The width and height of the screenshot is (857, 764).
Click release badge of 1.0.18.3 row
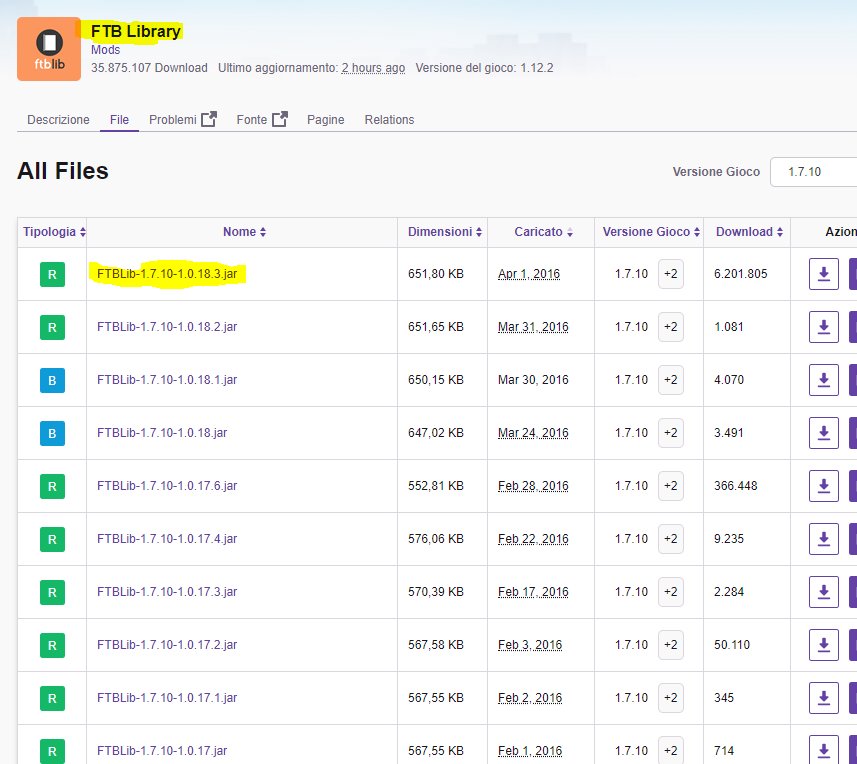click(x=52, y=274)
